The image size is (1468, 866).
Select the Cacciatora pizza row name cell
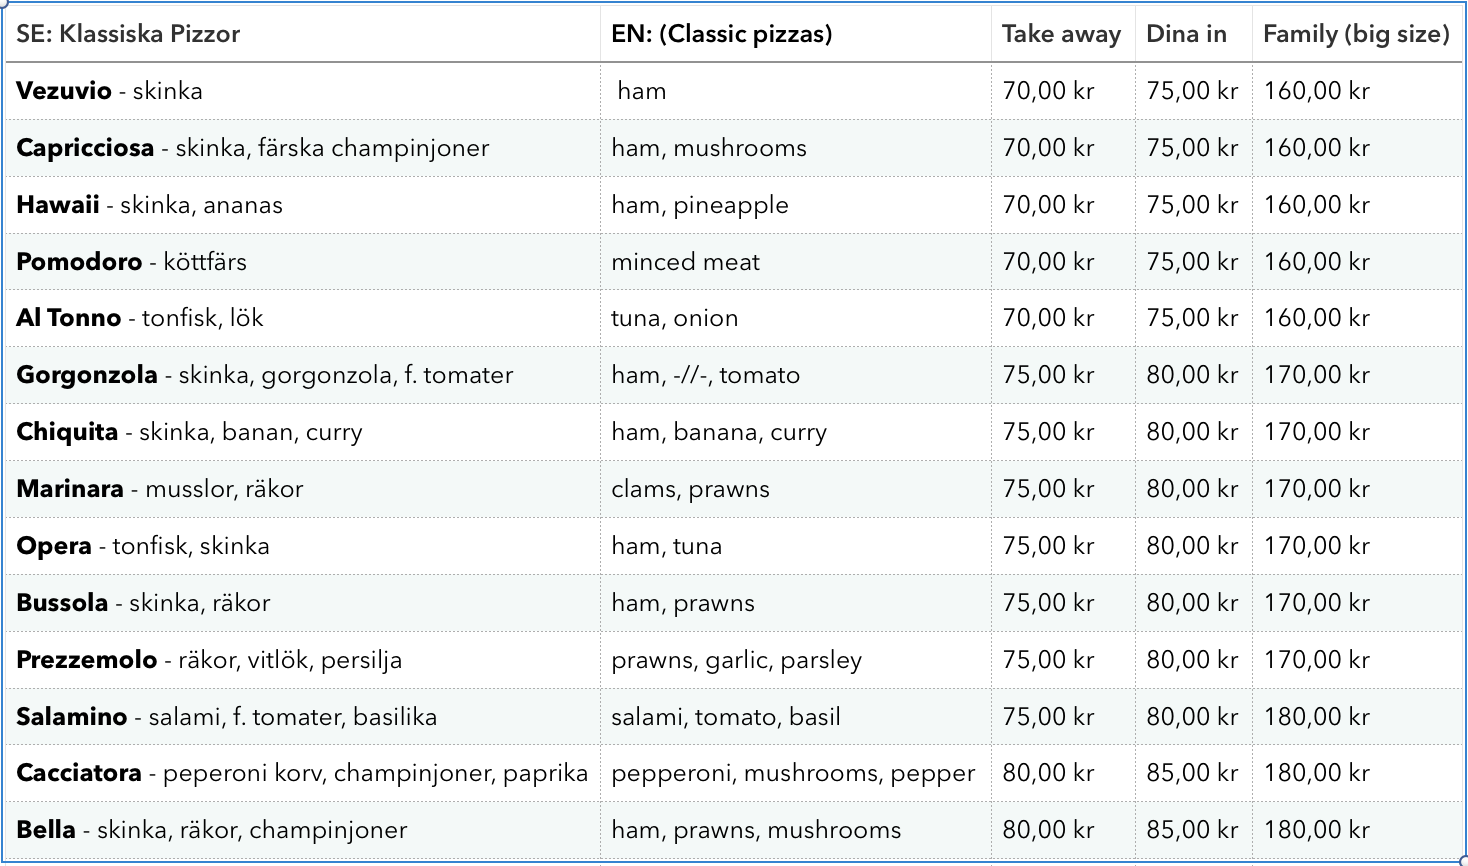click(300, 773)
